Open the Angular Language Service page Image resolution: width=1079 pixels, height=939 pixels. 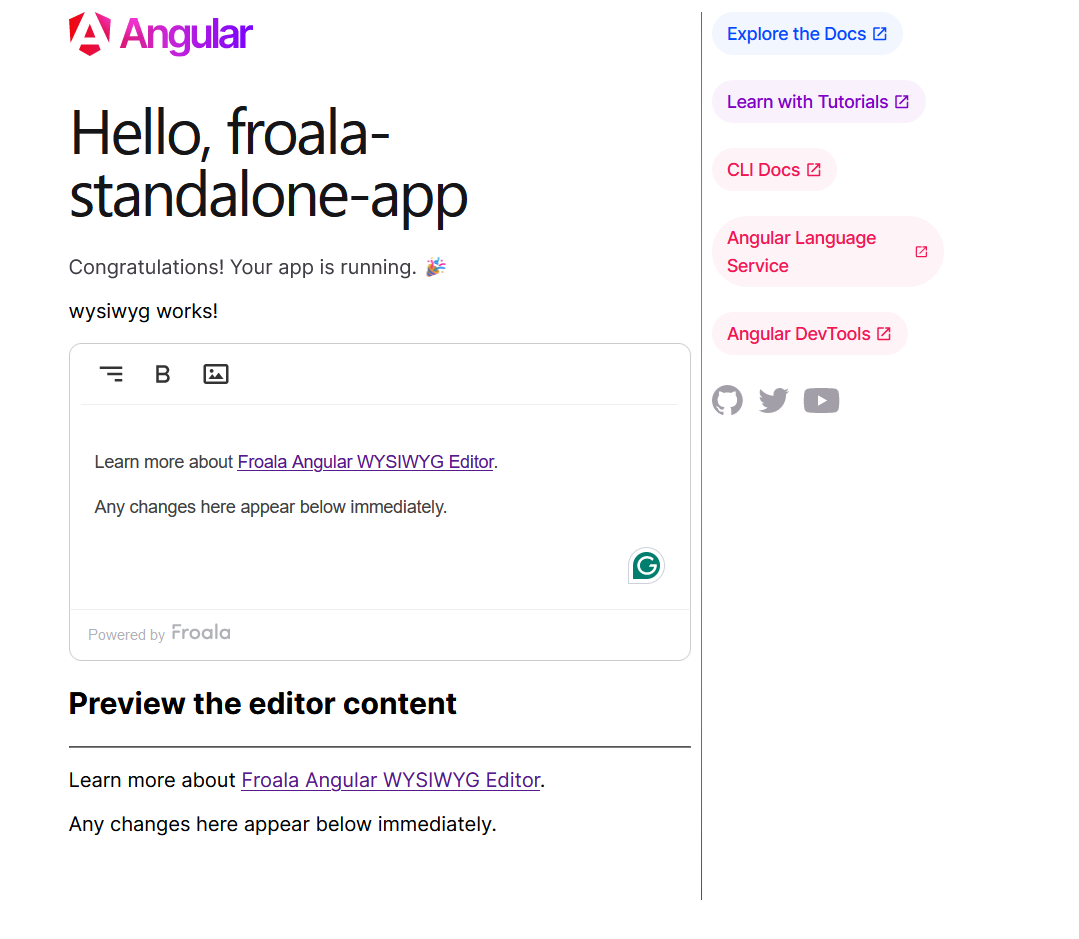[801, 251]
